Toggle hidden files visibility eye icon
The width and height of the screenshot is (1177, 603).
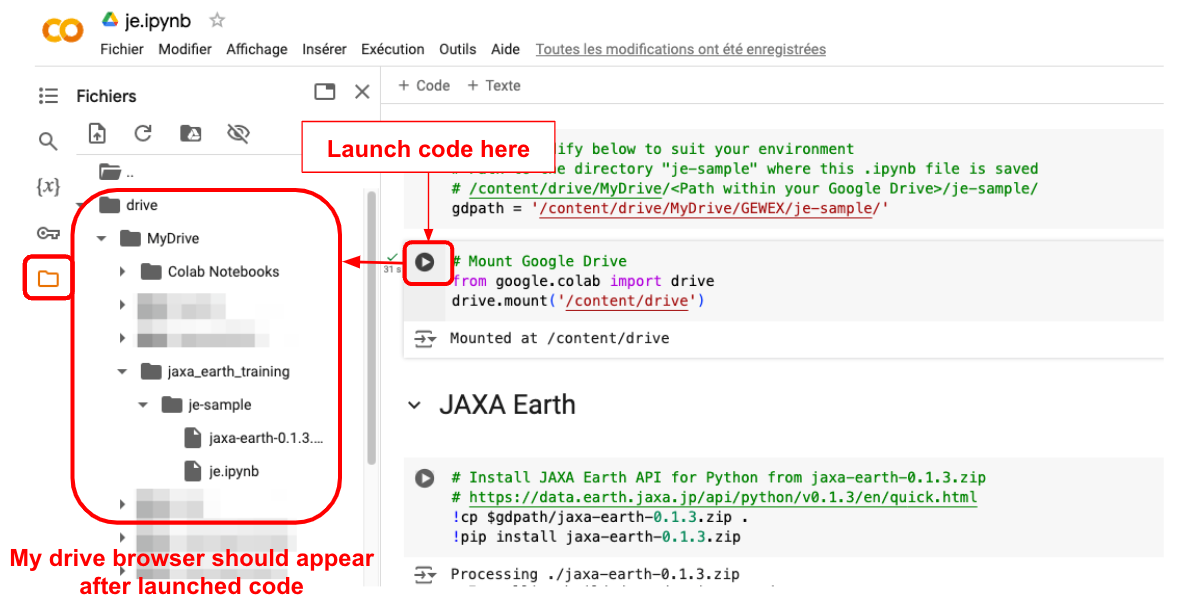pyautogui.click(x=237, y=134)
